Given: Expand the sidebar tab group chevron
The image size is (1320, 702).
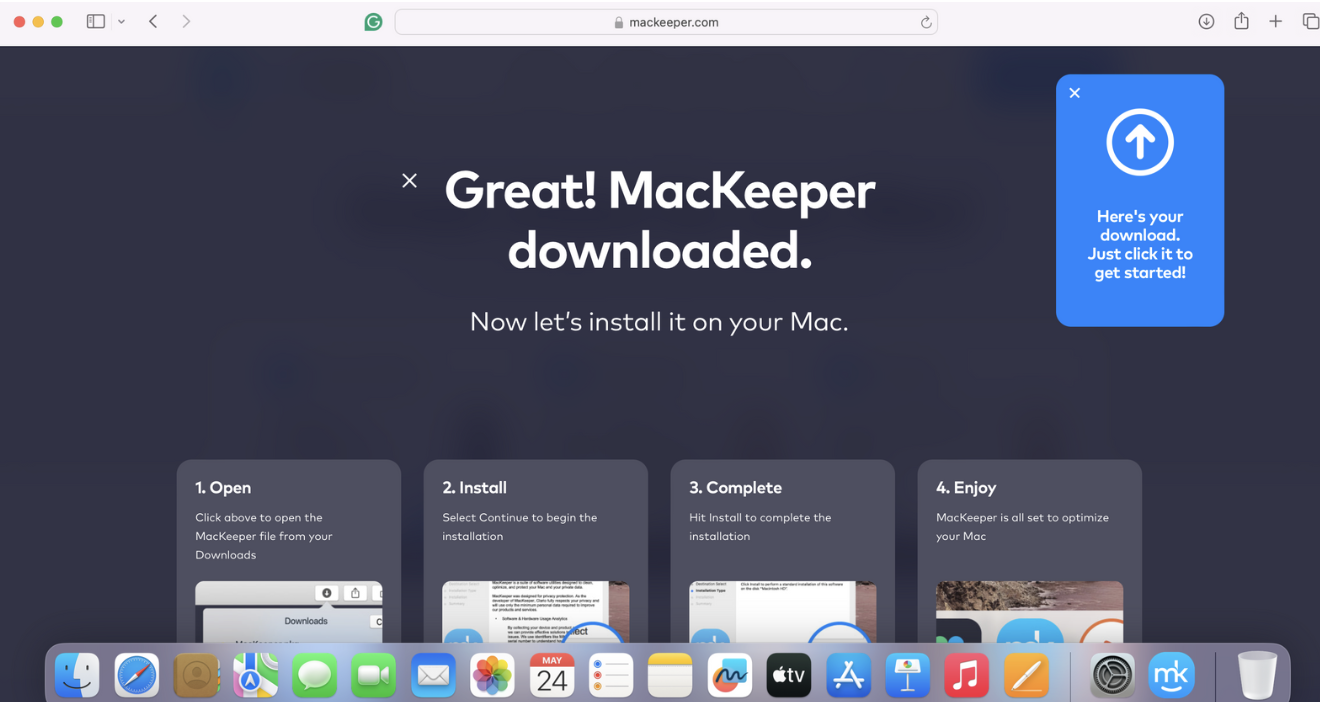Looking at the screenshot, I should 122,21.
